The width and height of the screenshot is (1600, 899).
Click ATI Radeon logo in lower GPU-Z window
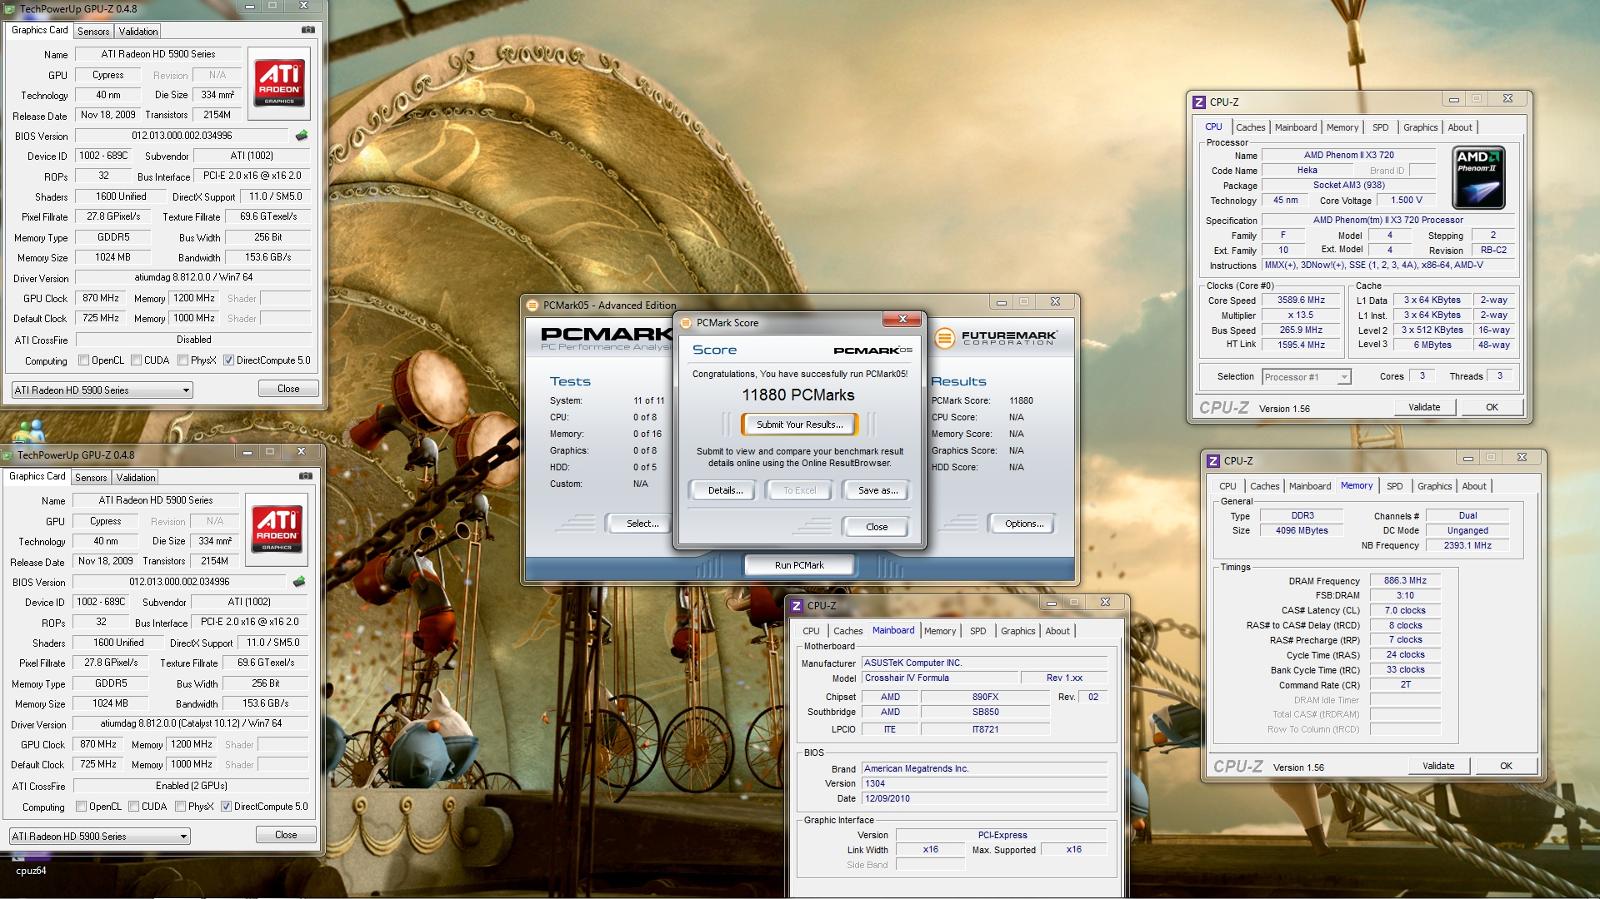tap(277, 527)
